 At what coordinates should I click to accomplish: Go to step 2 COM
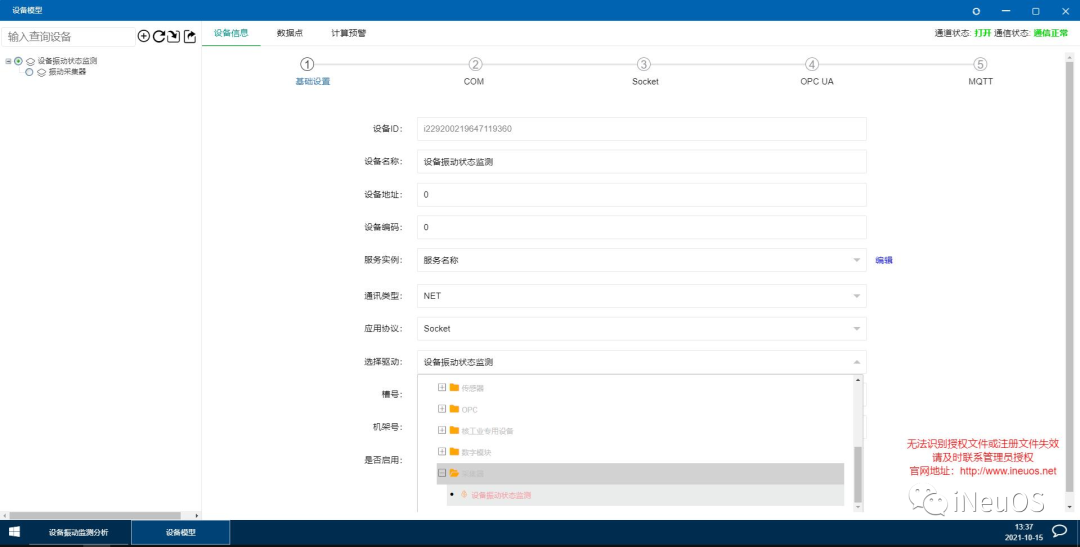coord(475,65)
